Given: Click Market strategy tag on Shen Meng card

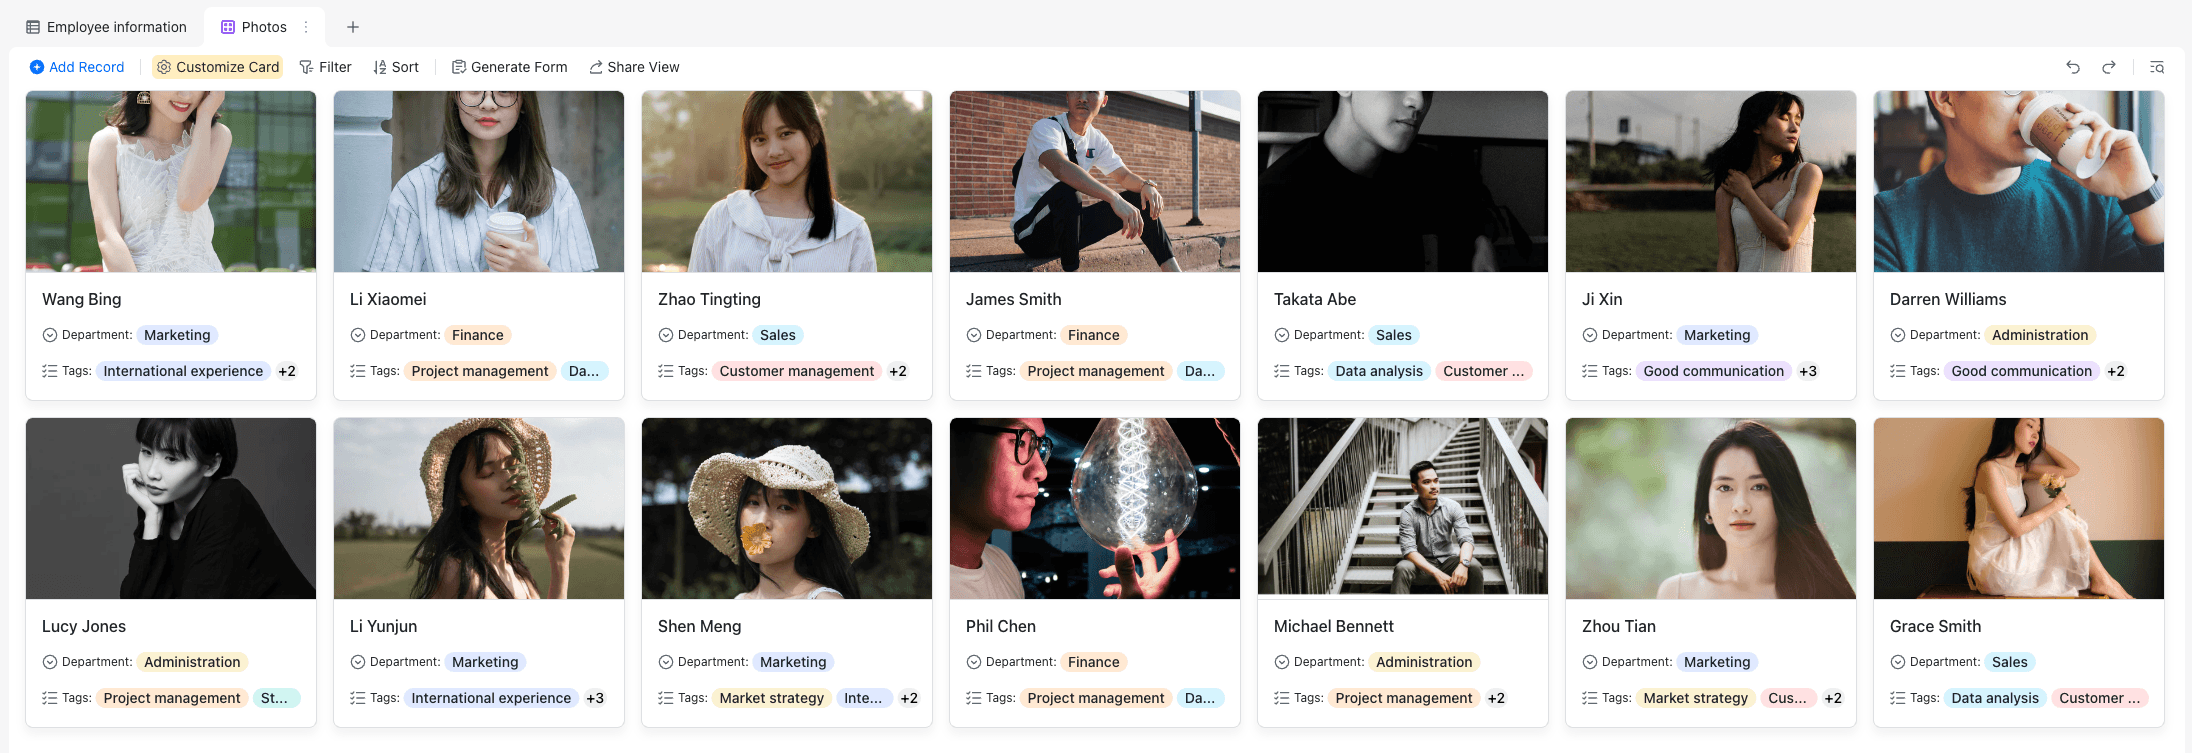Looking at the screenshot, I should [771, 698].
